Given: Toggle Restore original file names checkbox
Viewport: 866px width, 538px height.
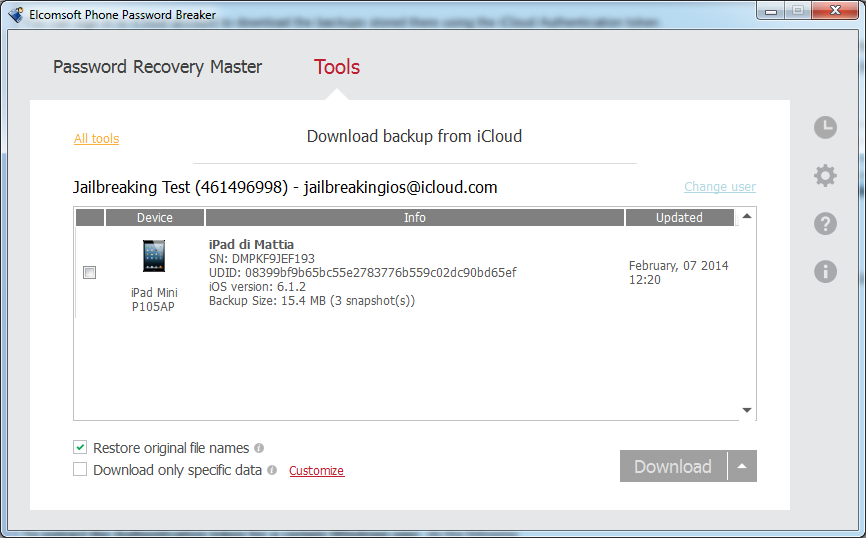Looking at the screenshot, I should (x=80, y=447).
